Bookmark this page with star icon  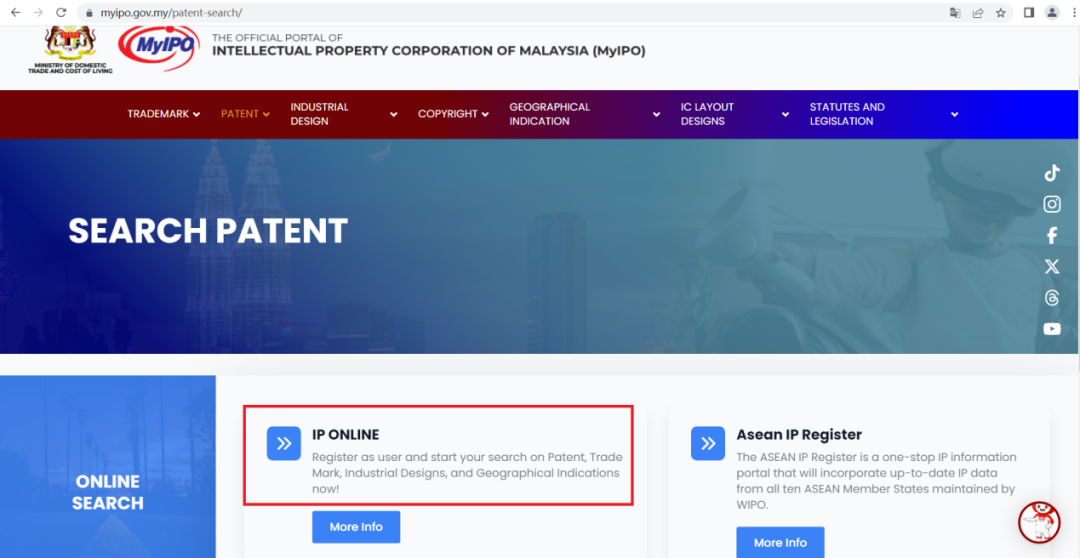coord(1001,12)
